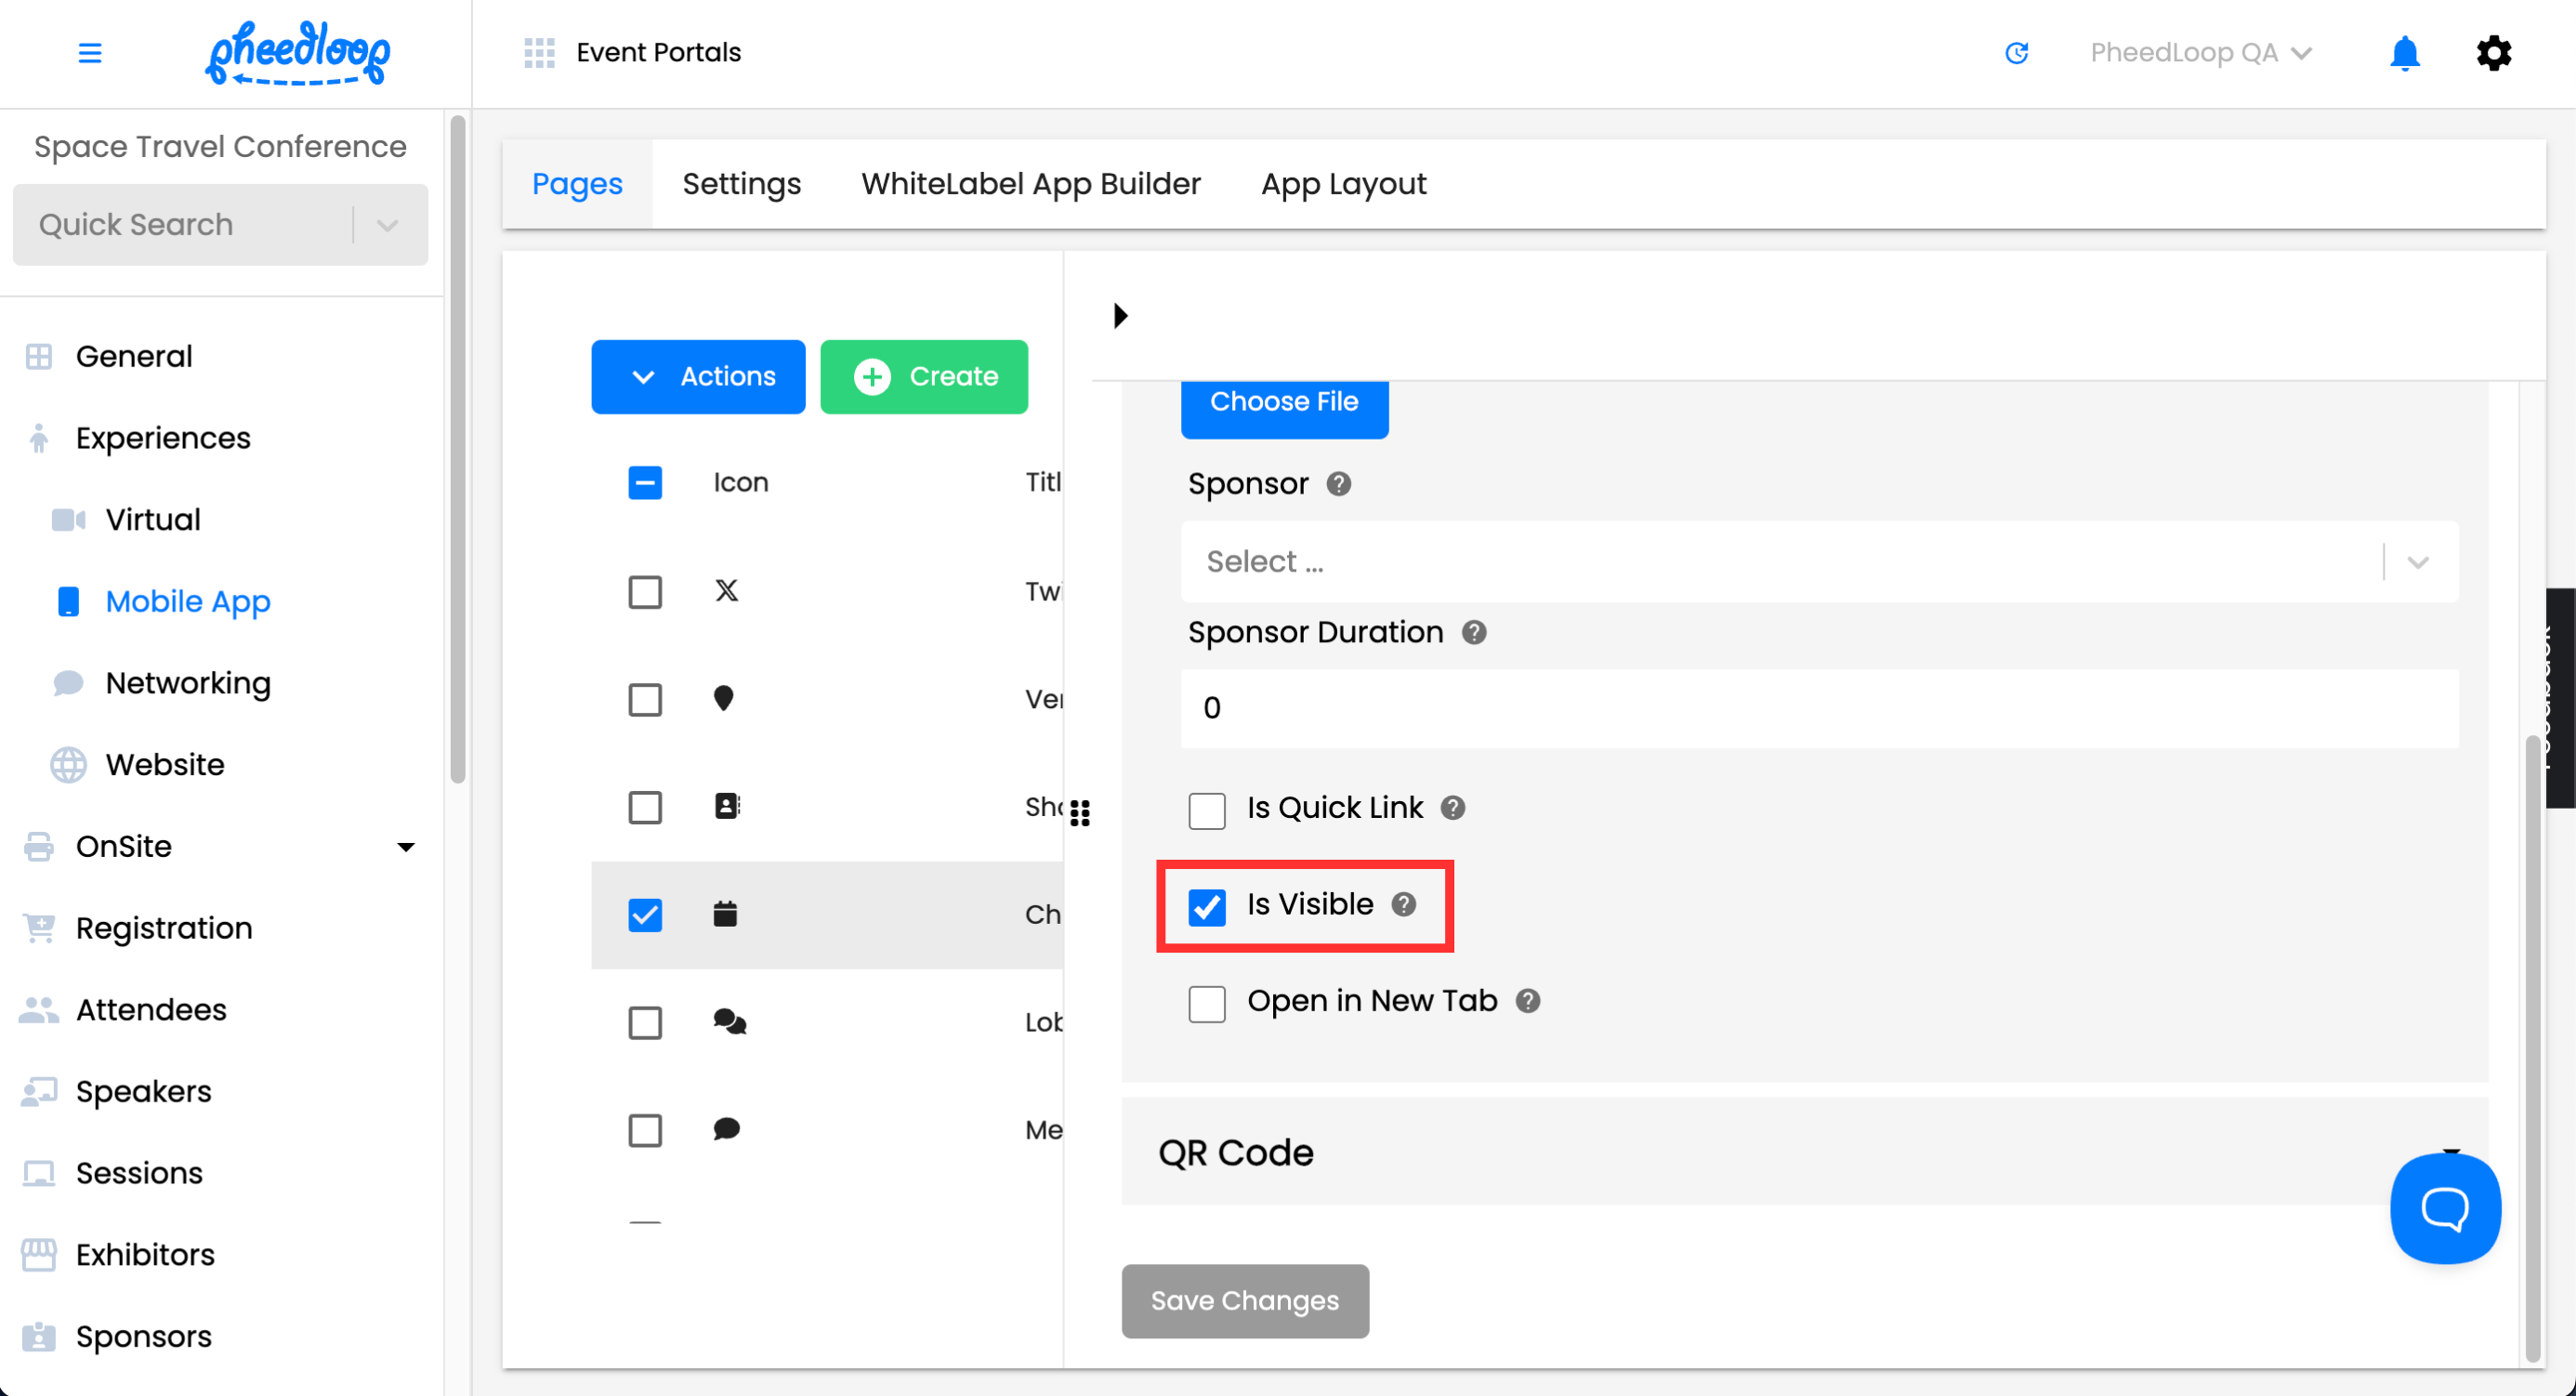Click the contact card page icon
This screenshot has height=1396, width=2576.
click(x=727, y=806)
